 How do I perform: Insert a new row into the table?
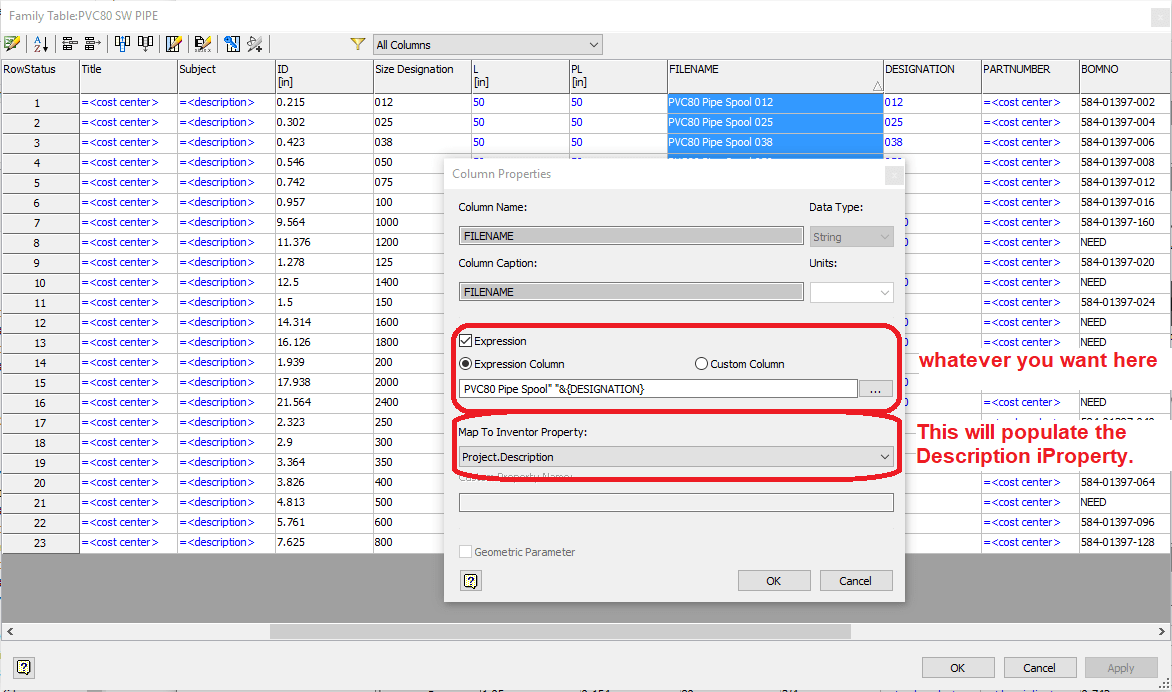pyautogui.click(x=120, y=44)
